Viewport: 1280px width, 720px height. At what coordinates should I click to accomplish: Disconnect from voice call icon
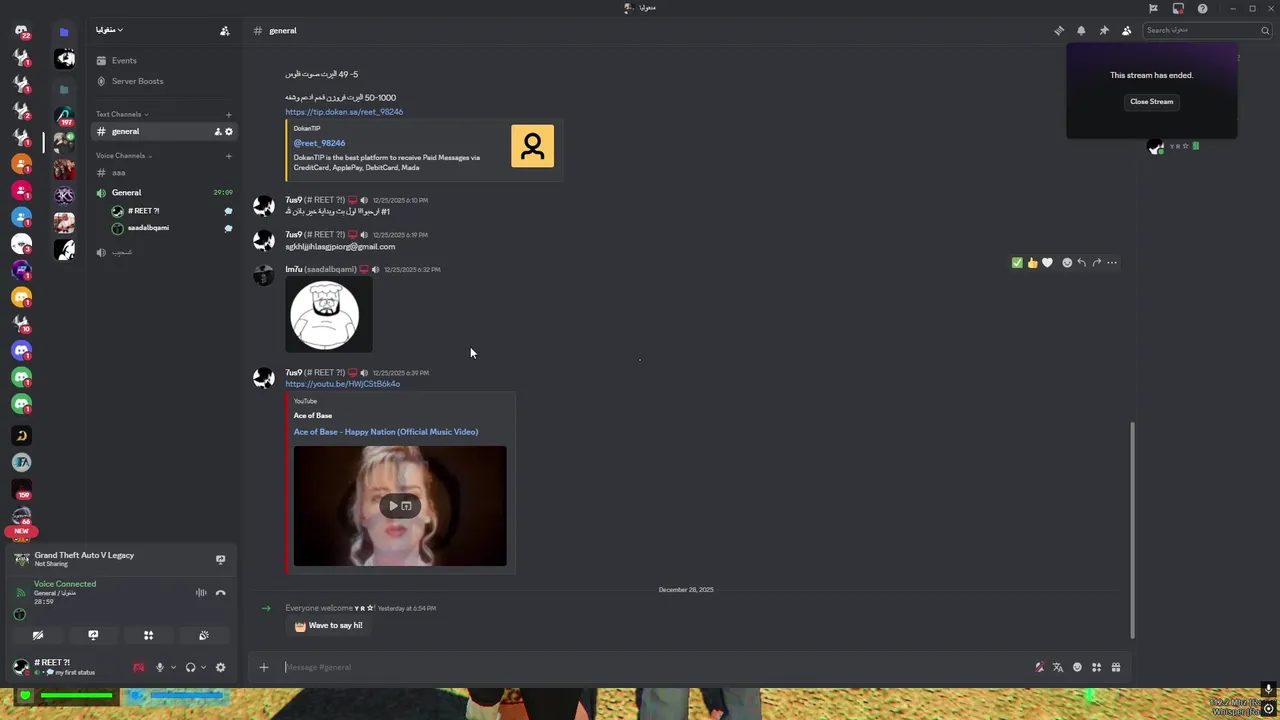pos(221,593)
